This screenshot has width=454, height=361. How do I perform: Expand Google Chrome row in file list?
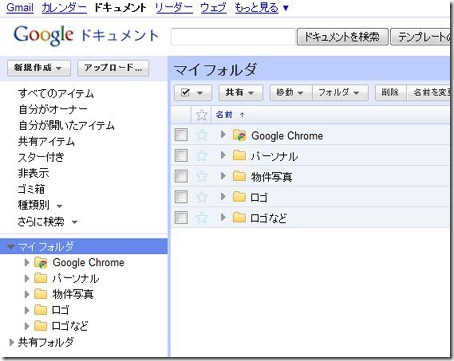pos(223,135)
